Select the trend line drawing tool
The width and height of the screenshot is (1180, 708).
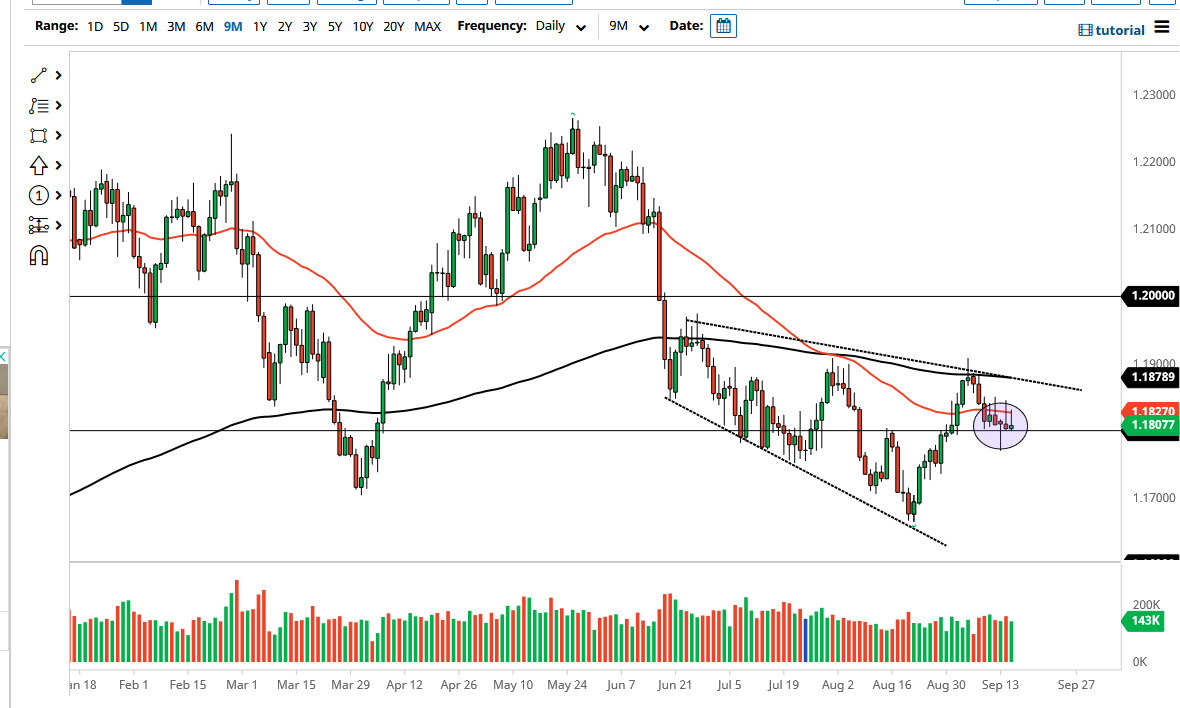pos(39,75)
